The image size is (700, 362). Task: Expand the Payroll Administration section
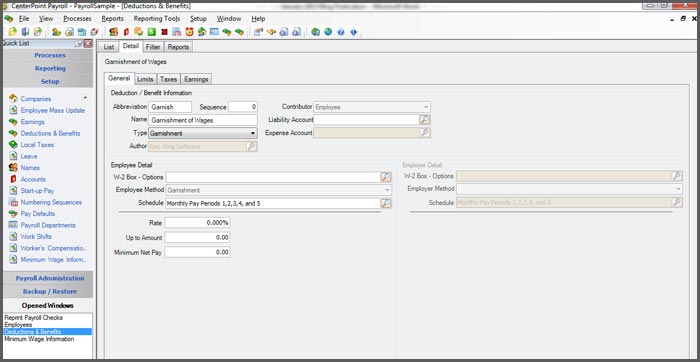click(x=50, y=278)
